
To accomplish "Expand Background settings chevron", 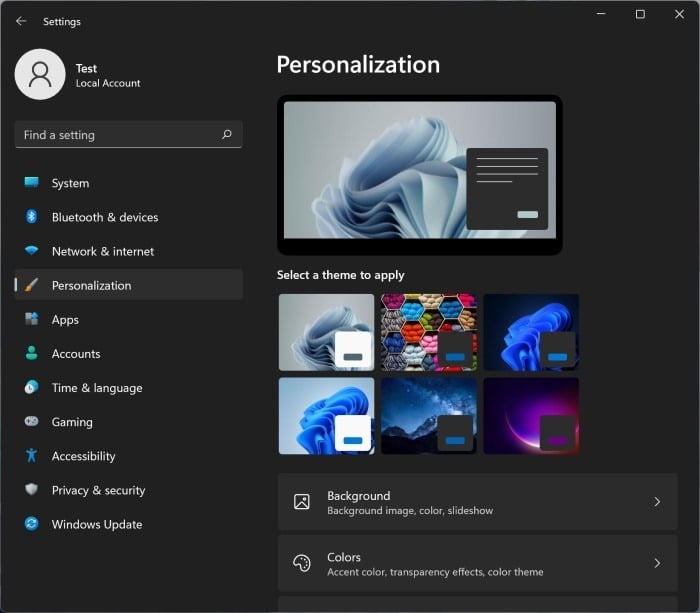I will pos(657,502).
